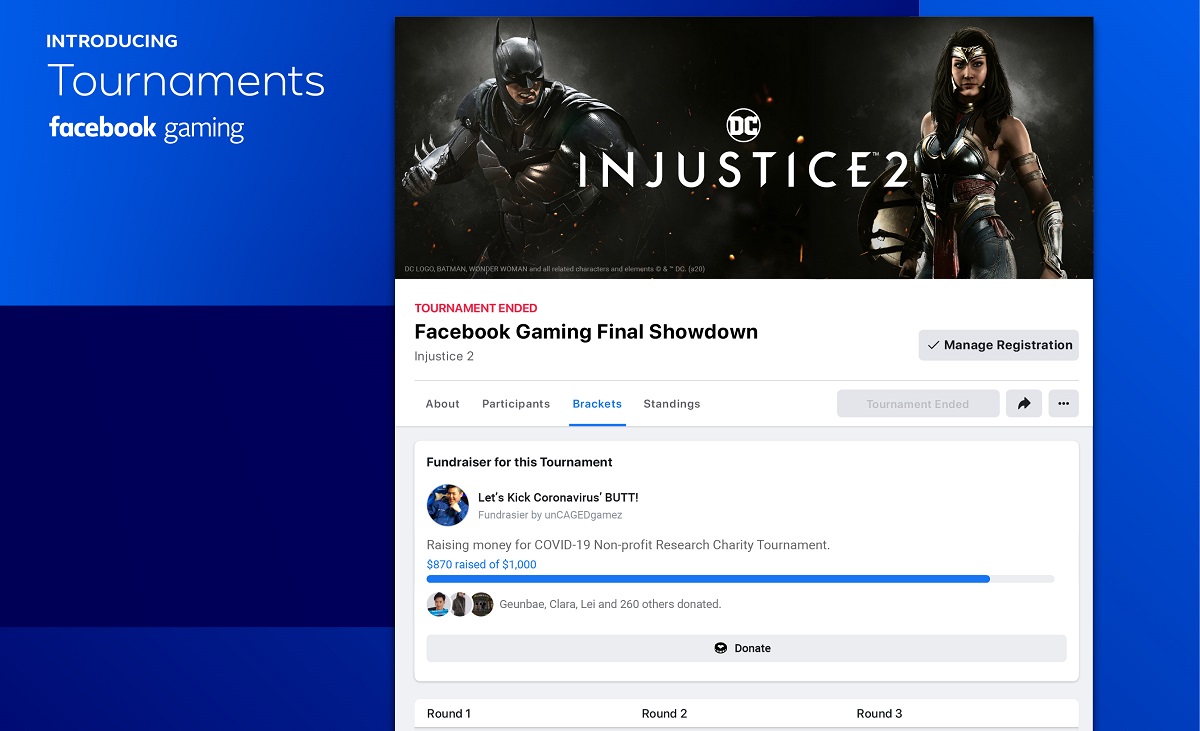Click the red TOURNAMENT ENDED status label
This screenshot has height=731, width=1200.
(x=476, y=308)
